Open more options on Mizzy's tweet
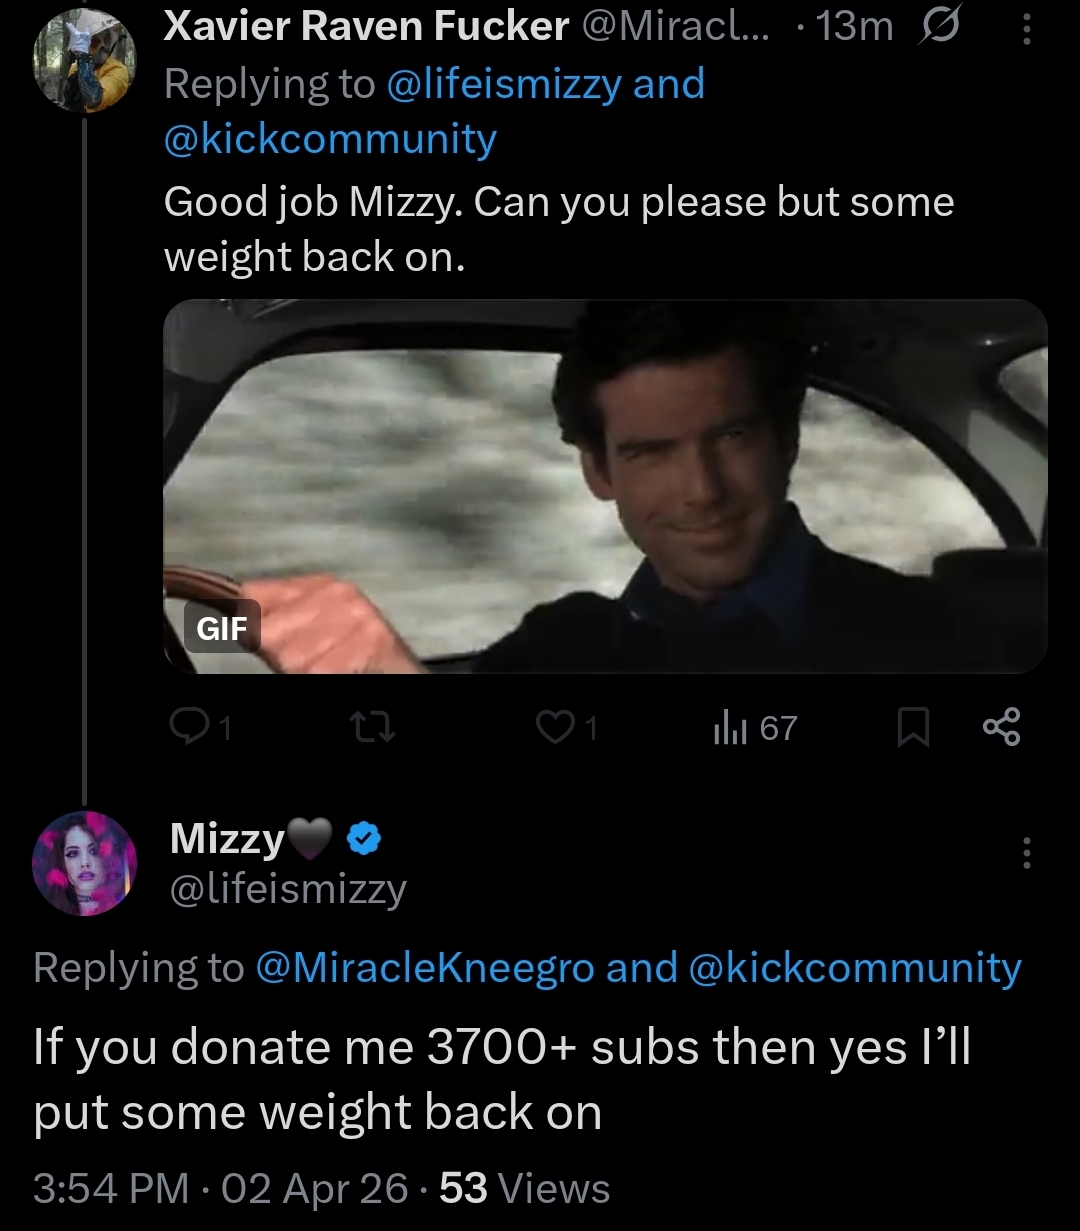 (1025, 853)
